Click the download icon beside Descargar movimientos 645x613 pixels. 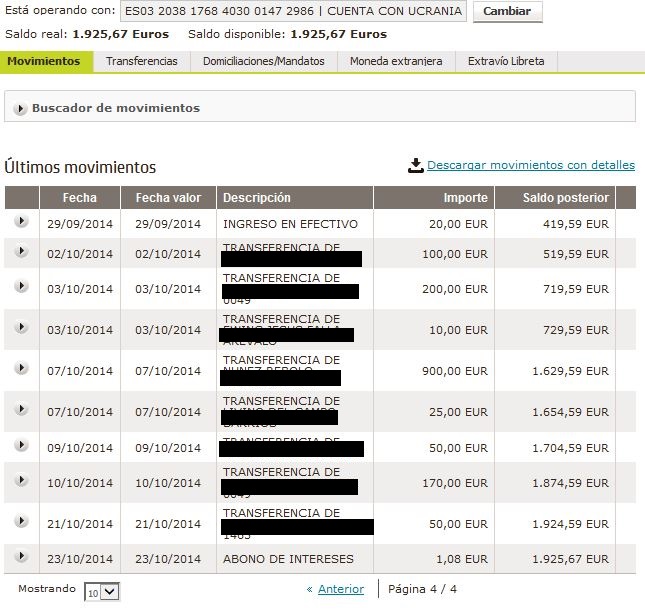tap(416, 166)
